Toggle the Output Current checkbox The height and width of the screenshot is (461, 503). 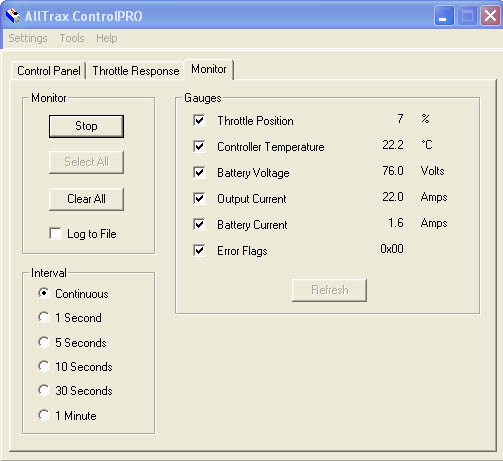click(199, 198)
